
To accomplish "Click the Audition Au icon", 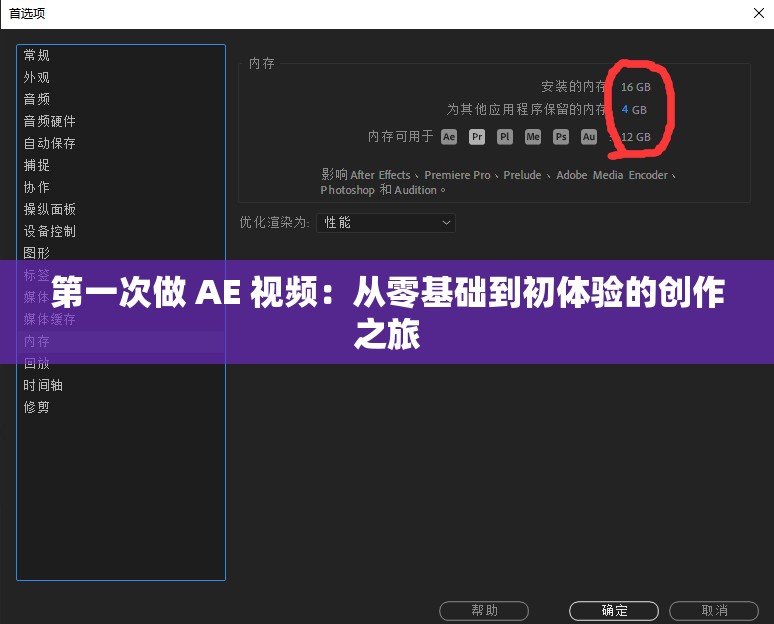I will (588, 137).
